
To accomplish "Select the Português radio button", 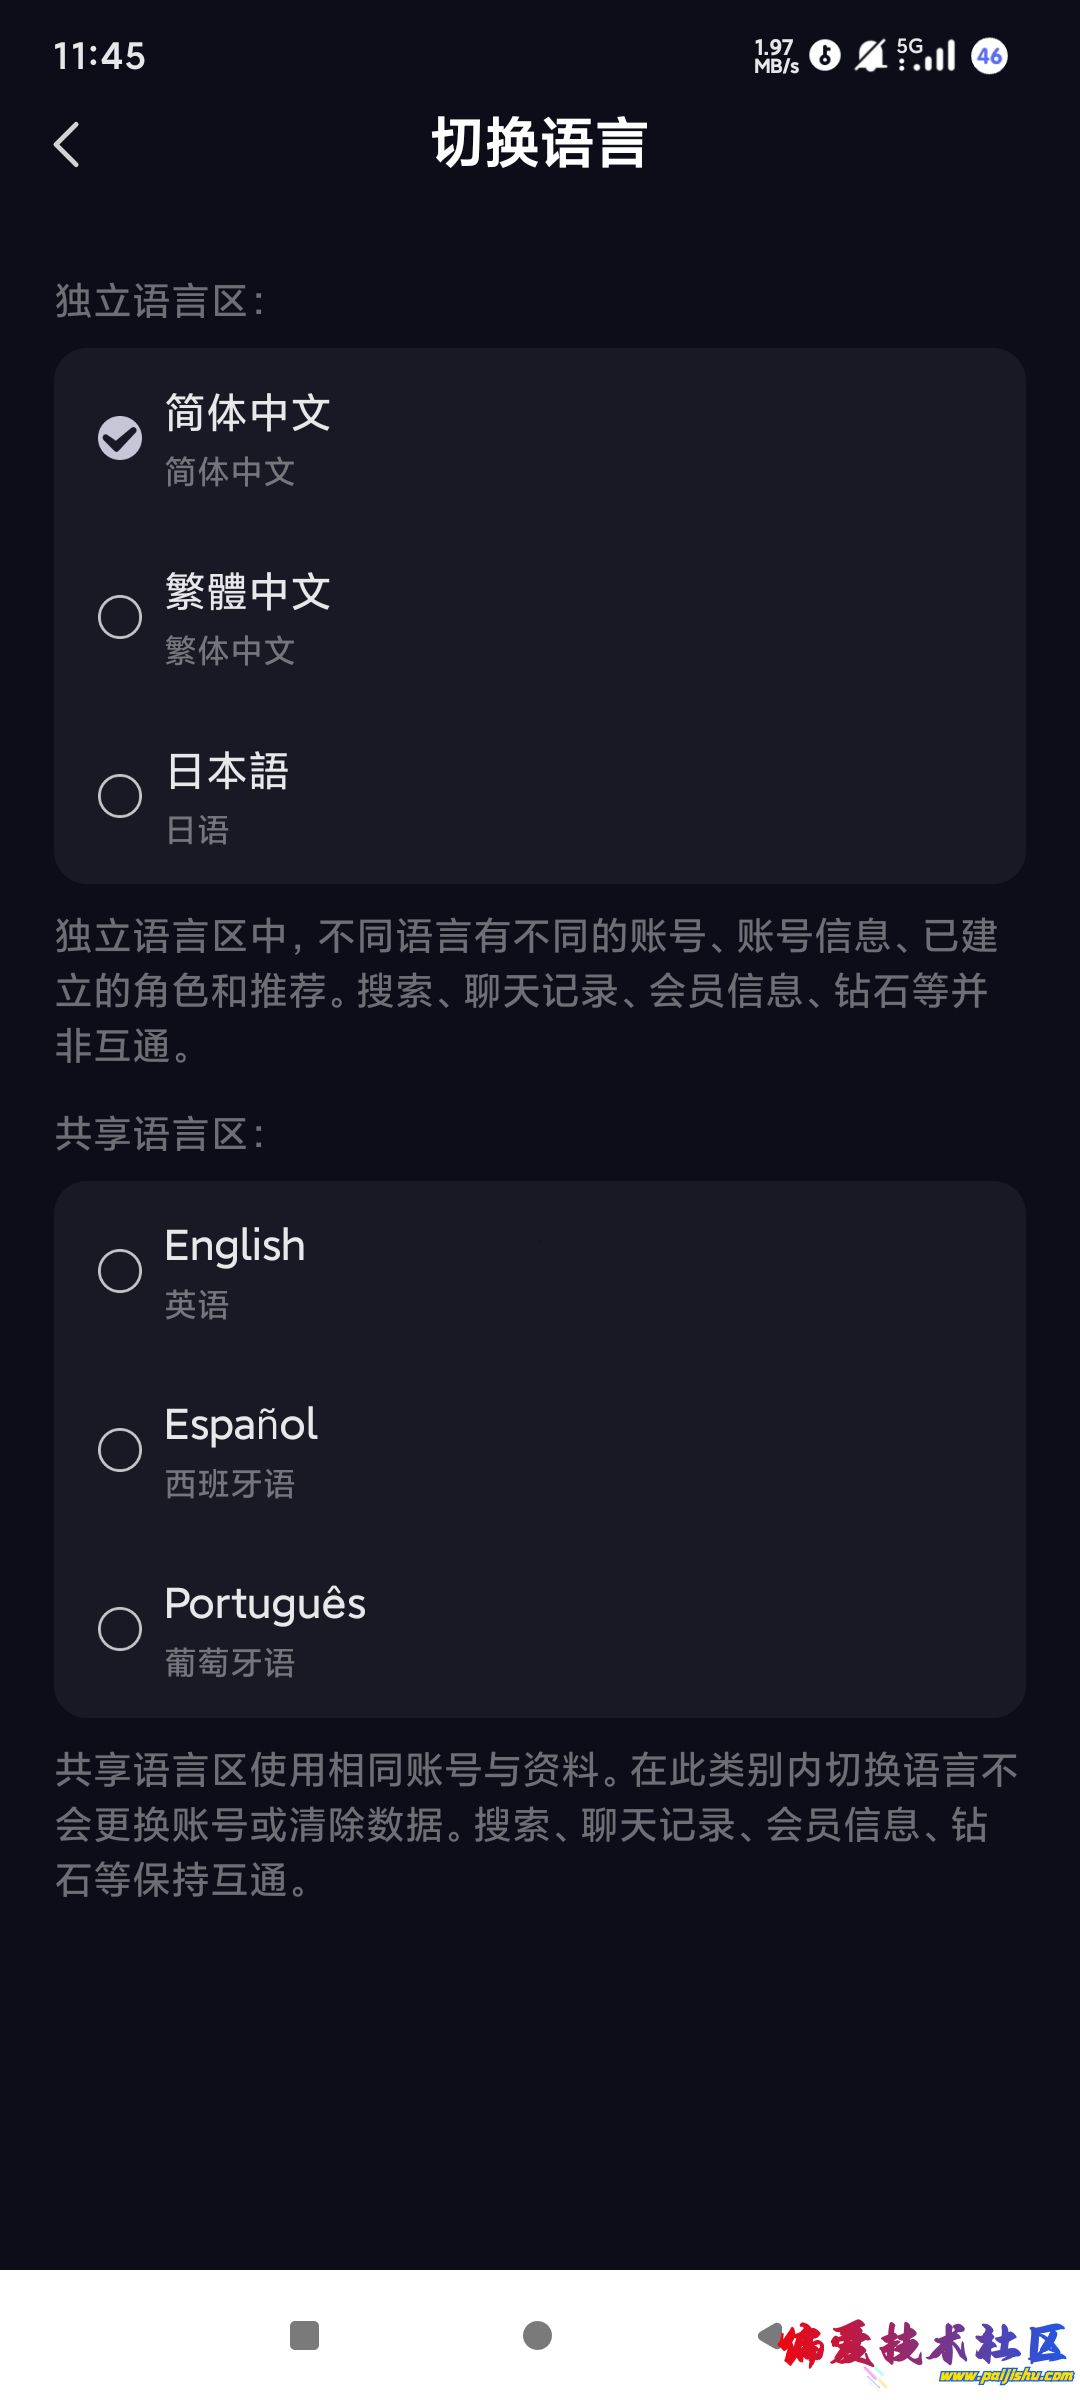I will [x=120, y=1629].
